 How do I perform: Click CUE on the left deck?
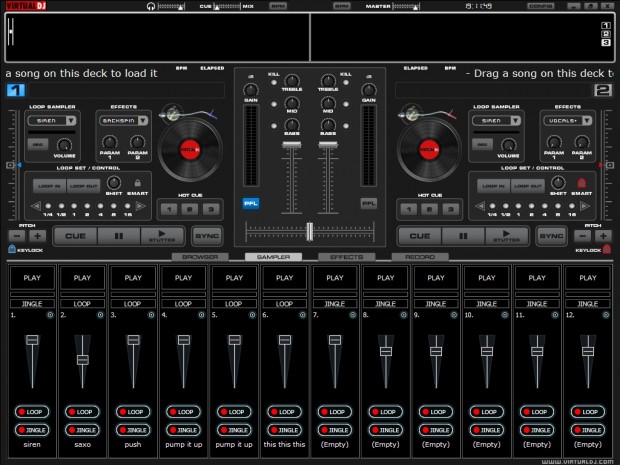tap(75, 236)
